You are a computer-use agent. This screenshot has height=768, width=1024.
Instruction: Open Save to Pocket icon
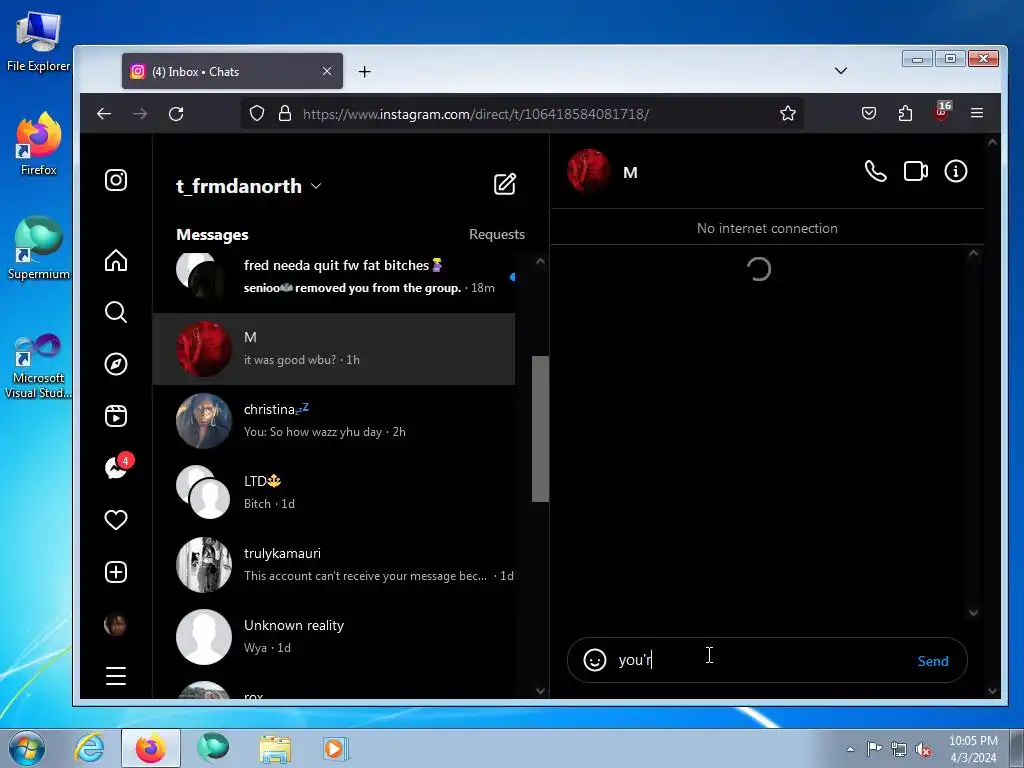(x=869, y=113)
